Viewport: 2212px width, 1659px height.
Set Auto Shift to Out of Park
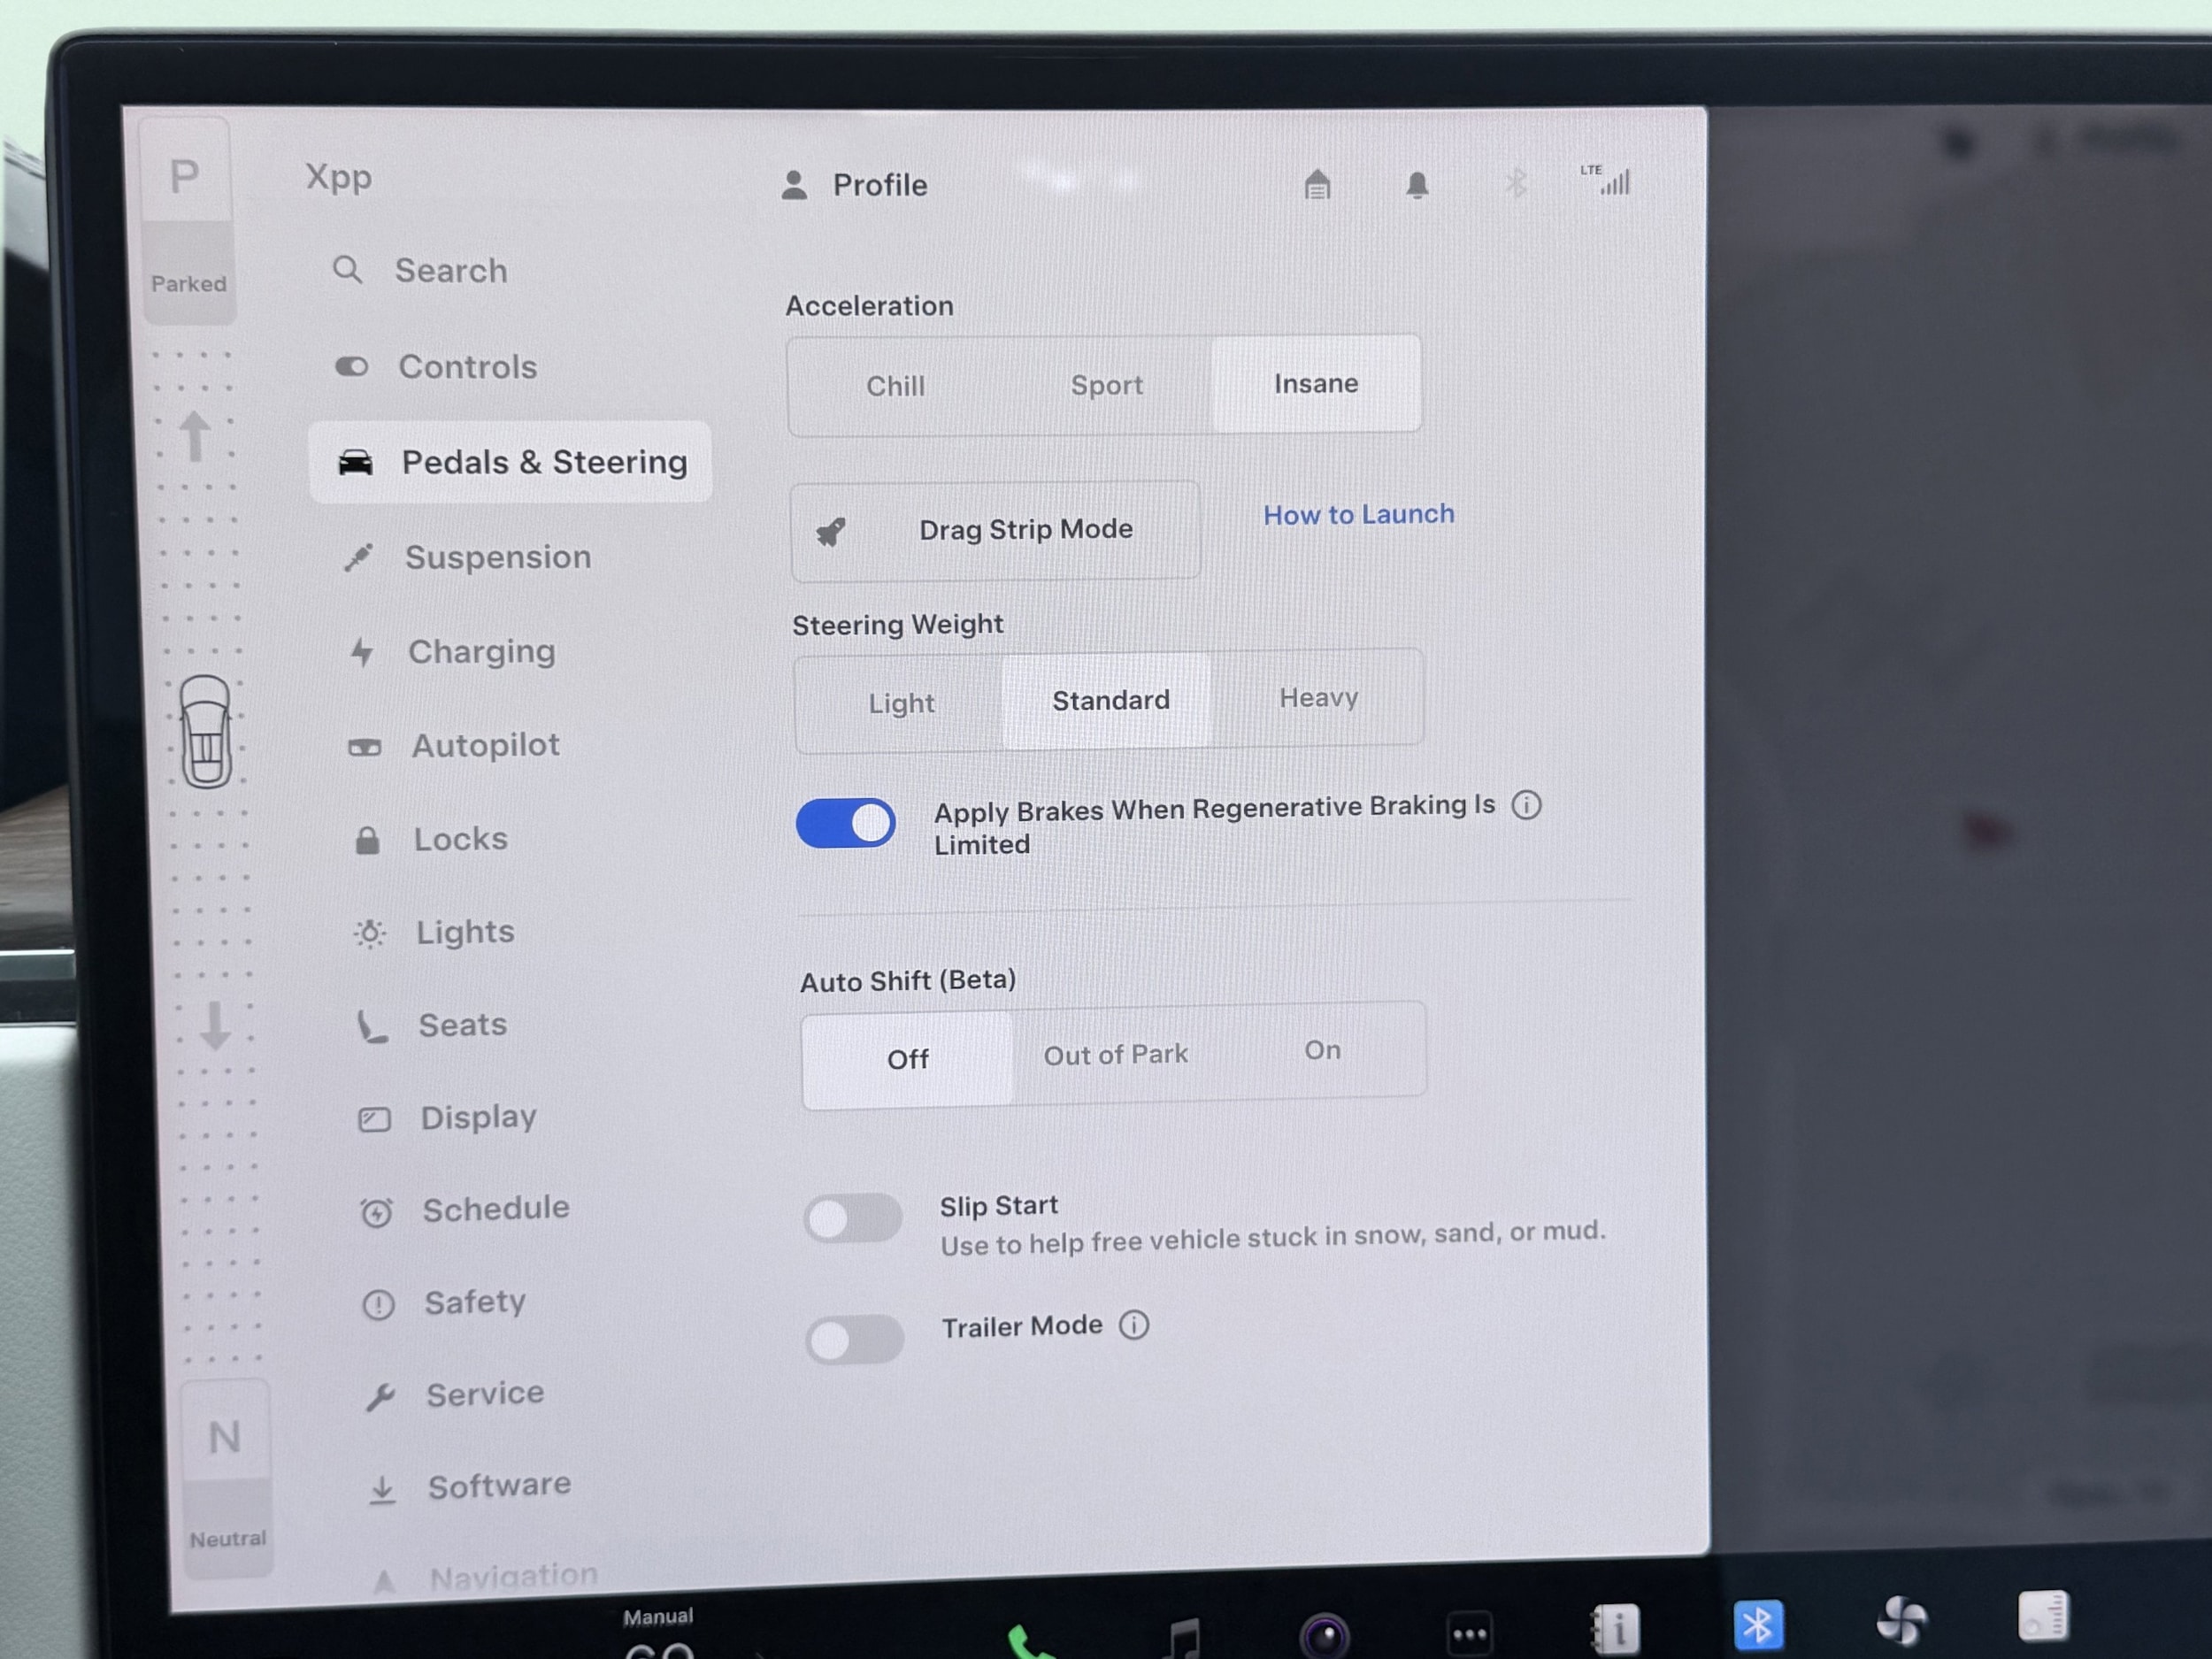[x=1115, y=1055]
